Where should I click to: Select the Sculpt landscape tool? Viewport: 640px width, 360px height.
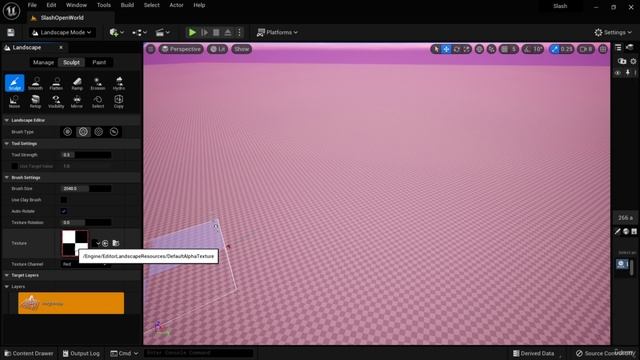(x=15, y=83)
